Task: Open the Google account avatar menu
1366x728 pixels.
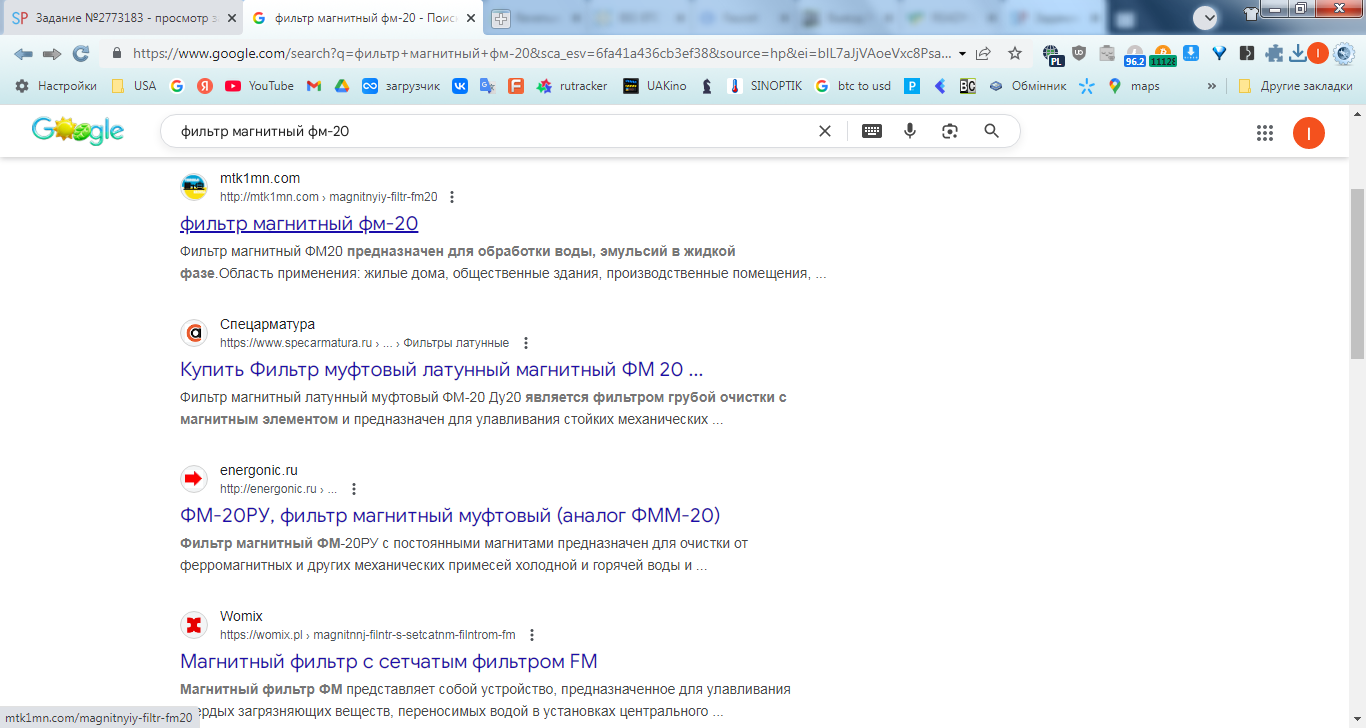Action: point(1309,133)
